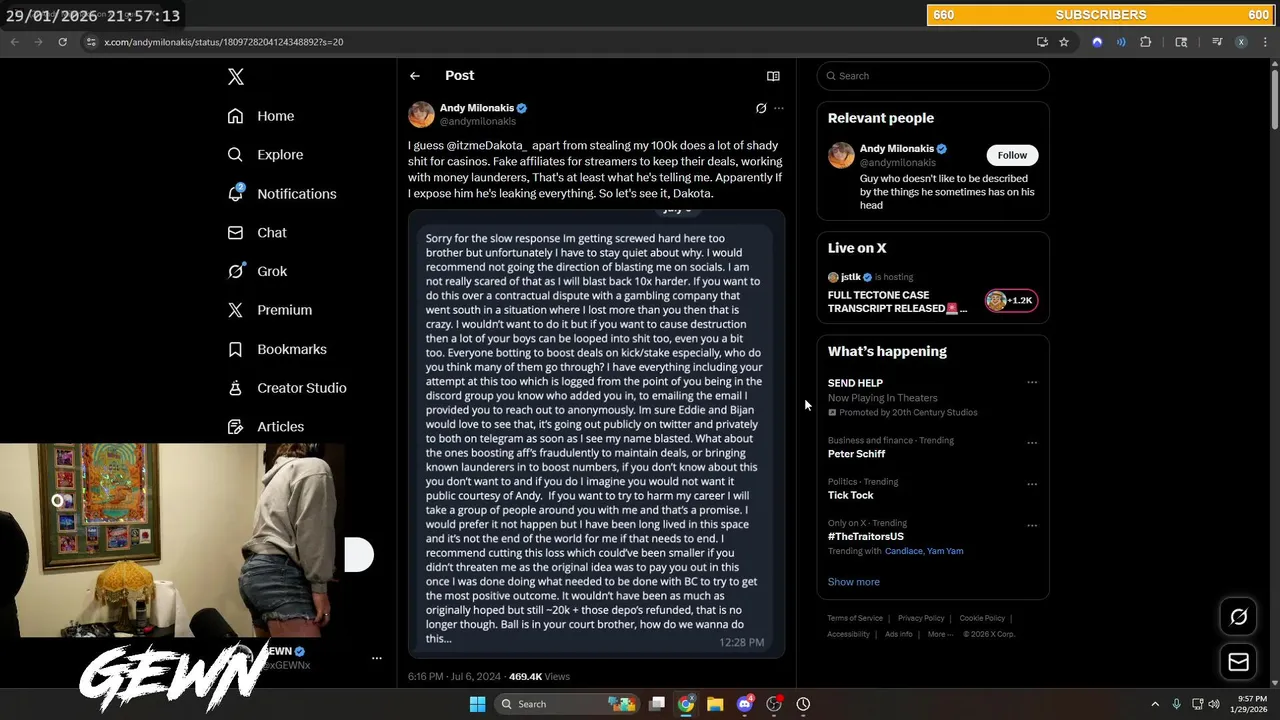Open Andy Milonakis name on the post
1280x720 pixels.
[x=477, y=108]
